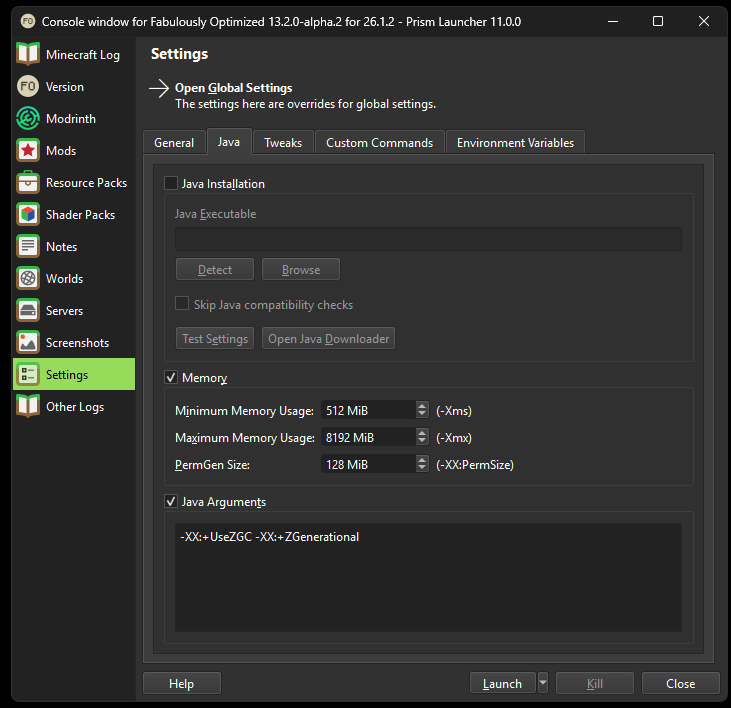
Task: Select the Java tab
Action: tap(229, 142)
